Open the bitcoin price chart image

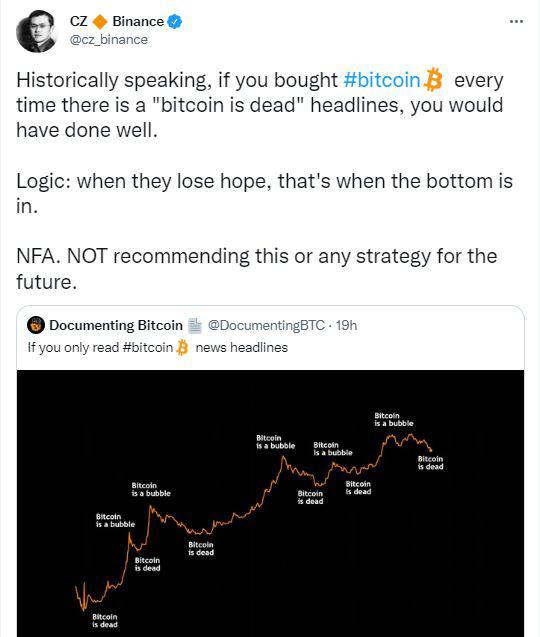(x=270, y=503)
